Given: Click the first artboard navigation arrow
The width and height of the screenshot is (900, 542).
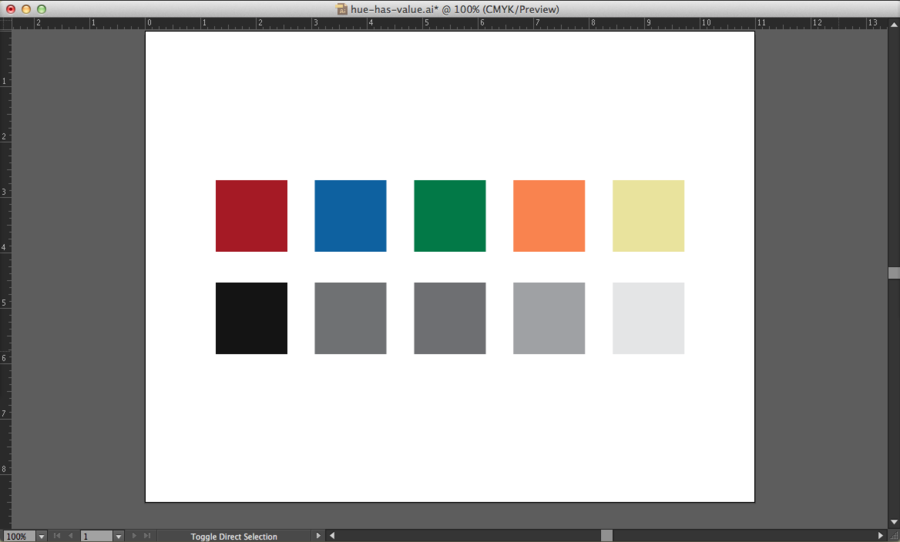Looking at the screenshot, I should click(57, 536).
